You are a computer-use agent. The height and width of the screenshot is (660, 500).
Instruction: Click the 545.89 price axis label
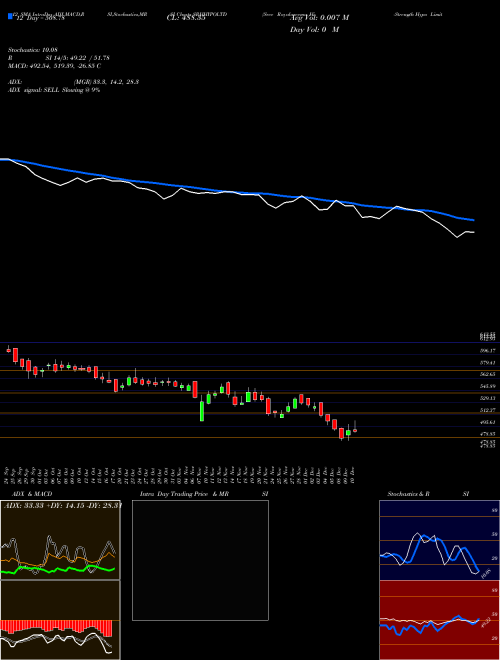click(488, 386)
